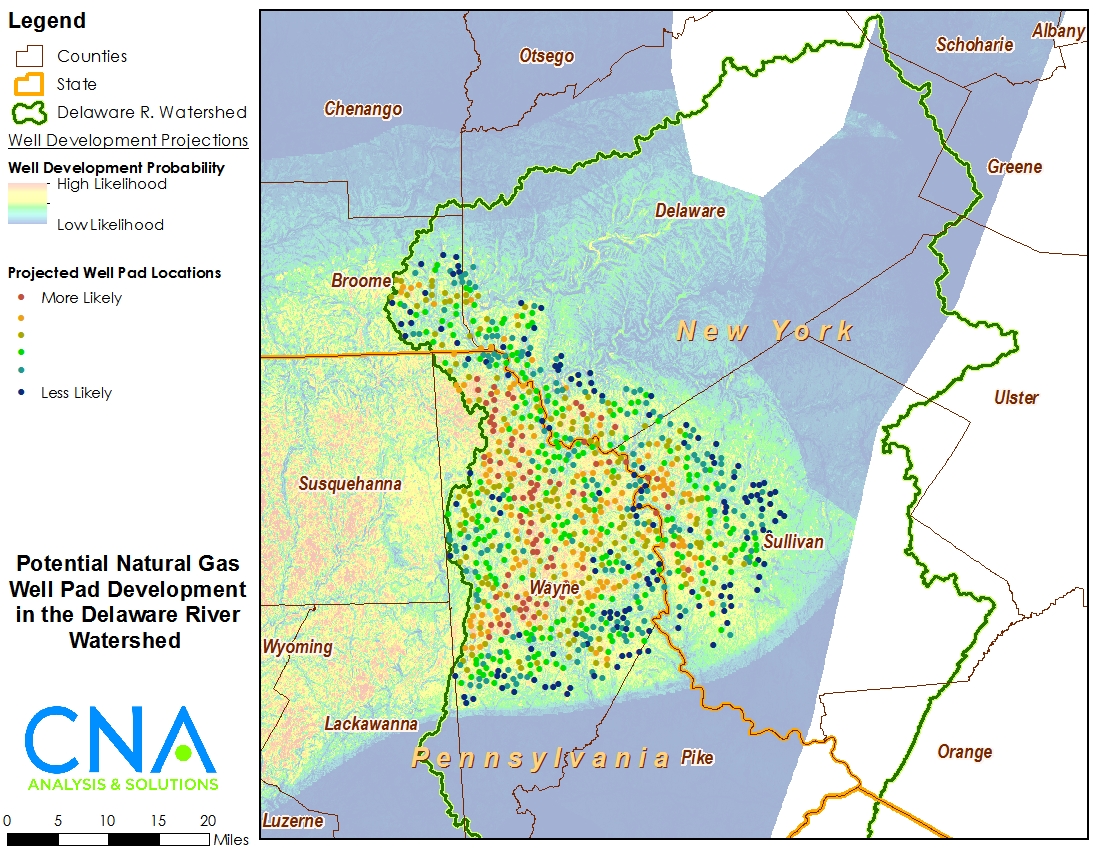Click the Ulster county label
The height and width of the screenshot is (850, 1100).
point(1017,398)
